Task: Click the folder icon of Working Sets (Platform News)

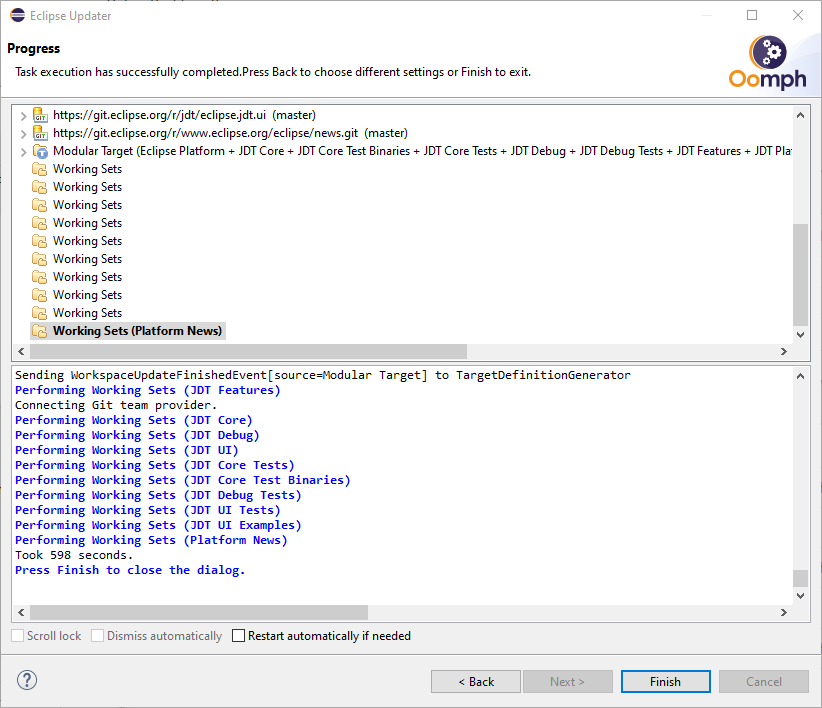Action: point(39,331)
